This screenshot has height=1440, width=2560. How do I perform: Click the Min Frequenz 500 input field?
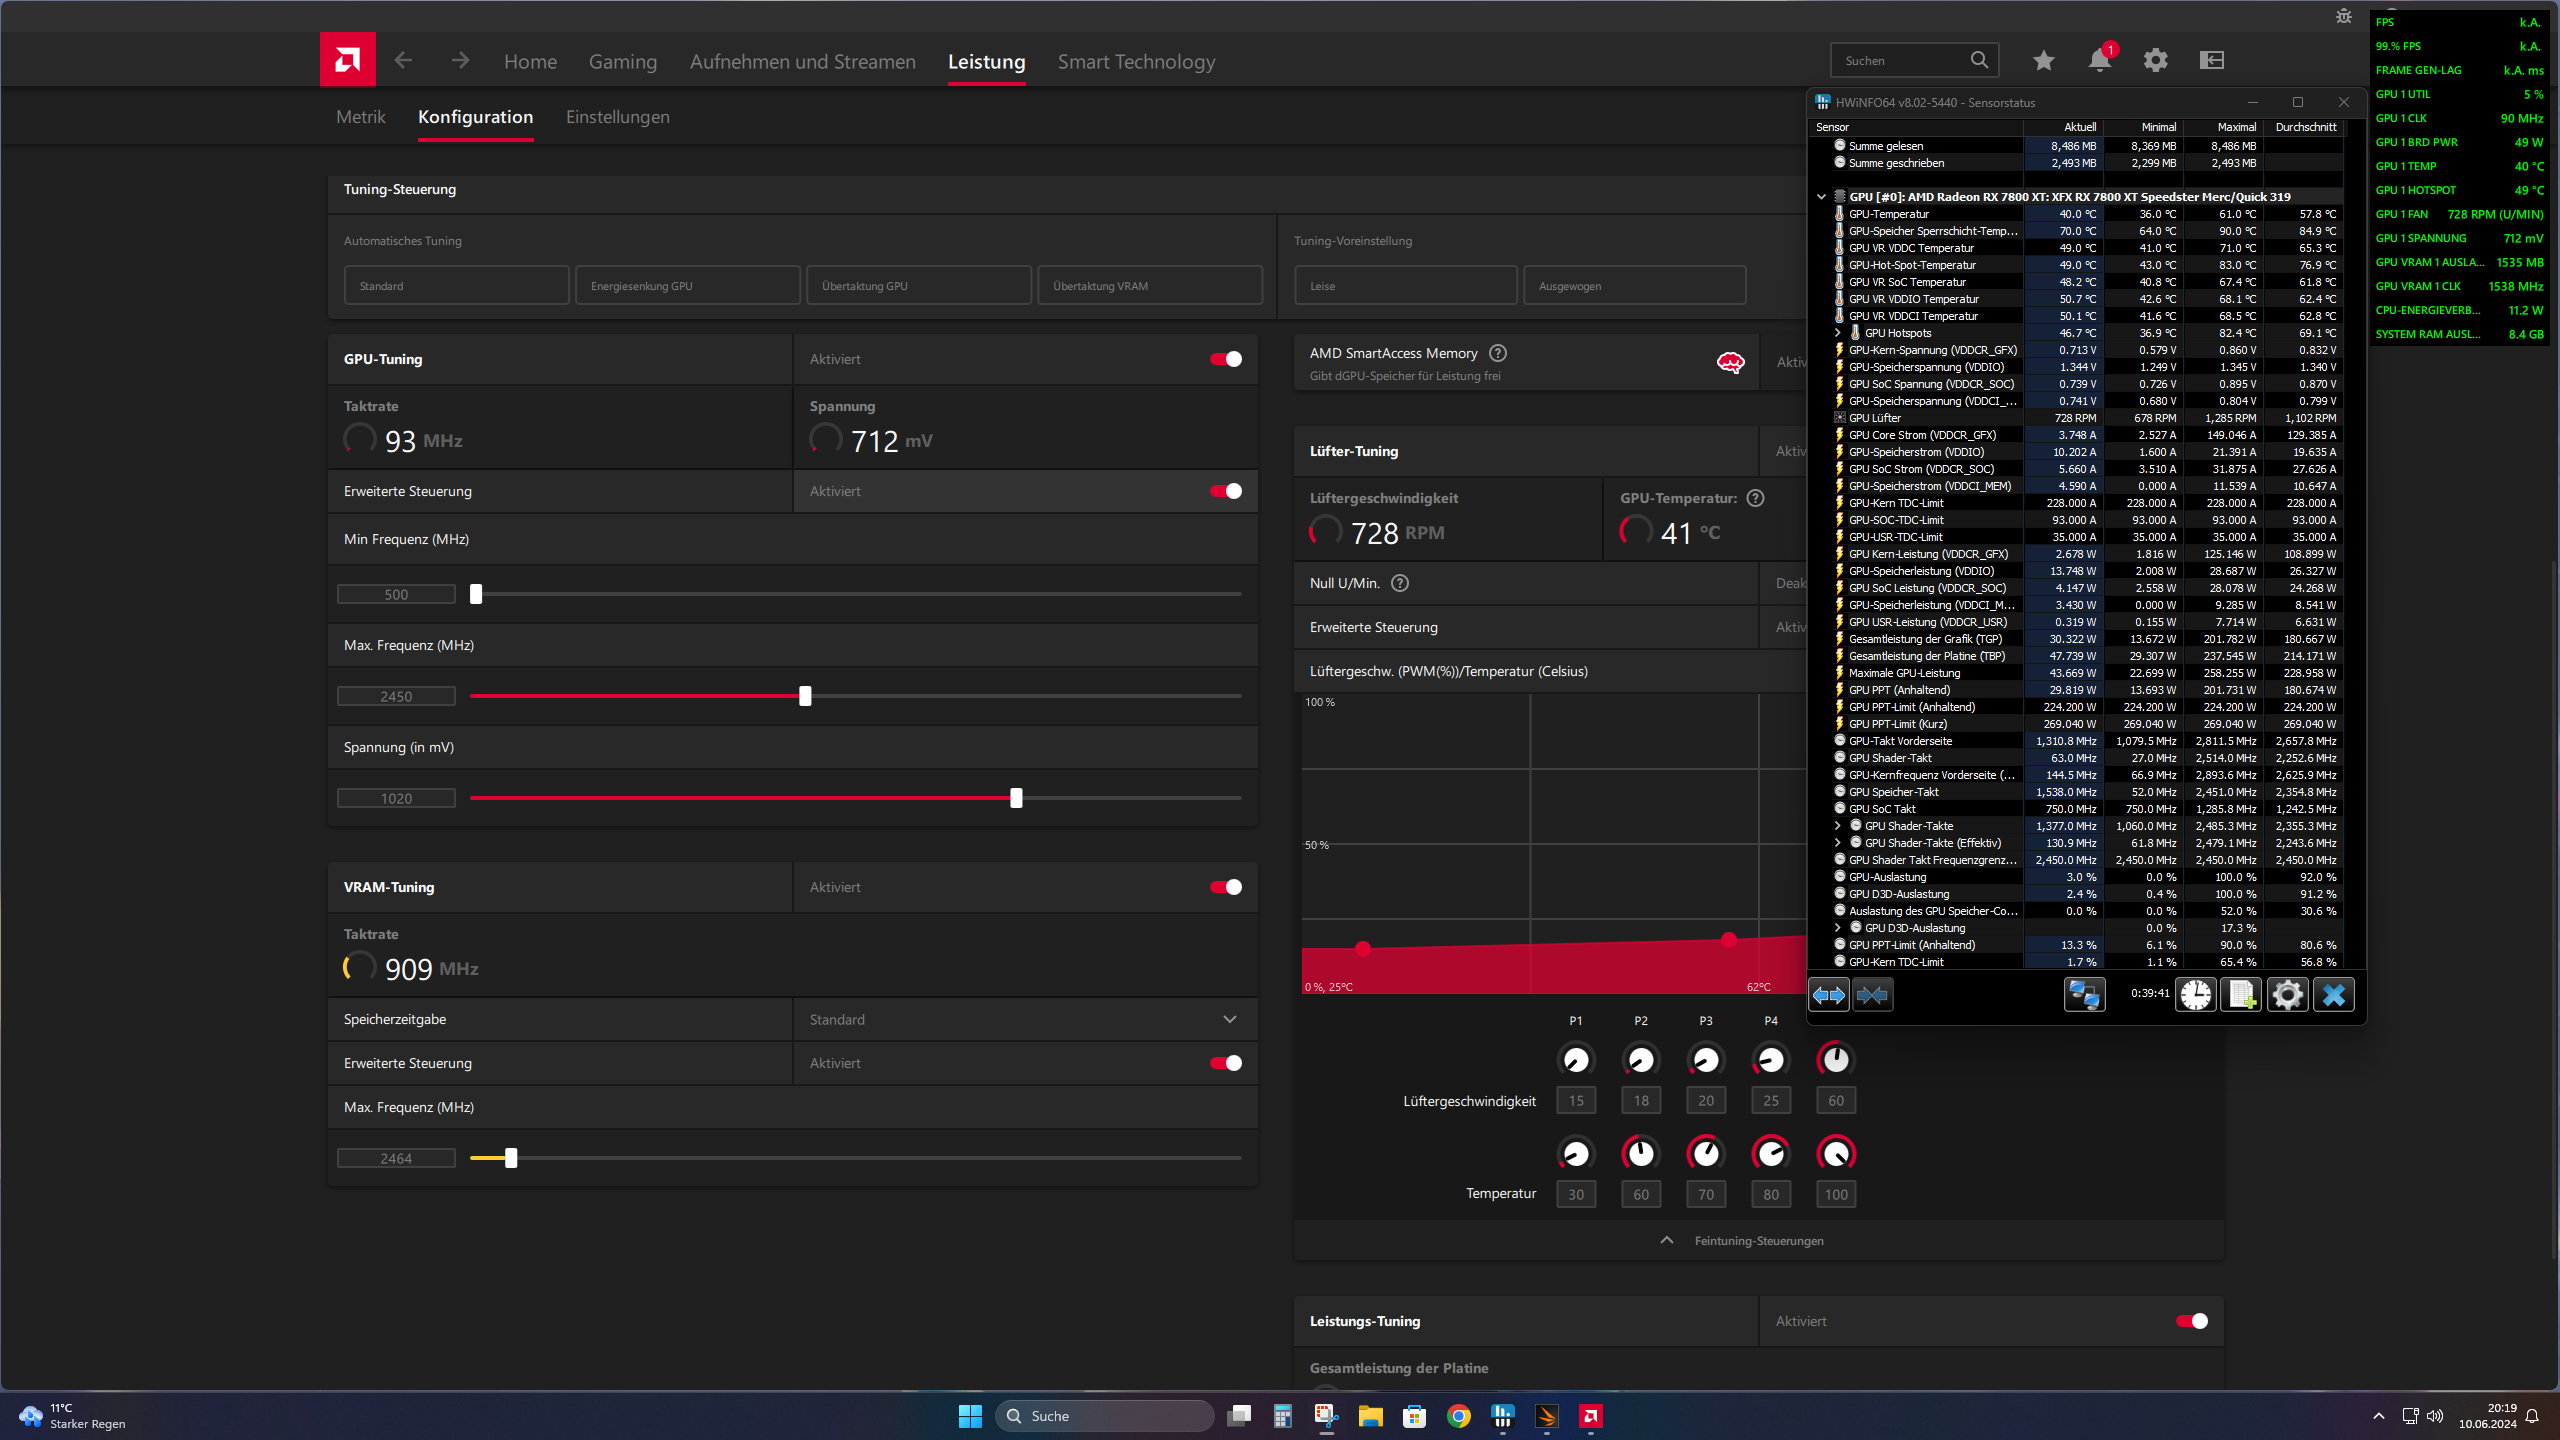coord(396,594)
